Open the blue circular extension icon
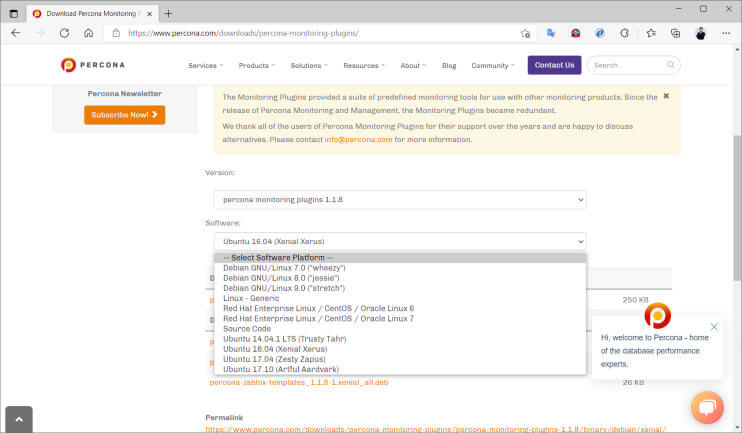742x433 pixels. (x=600, y=33)
